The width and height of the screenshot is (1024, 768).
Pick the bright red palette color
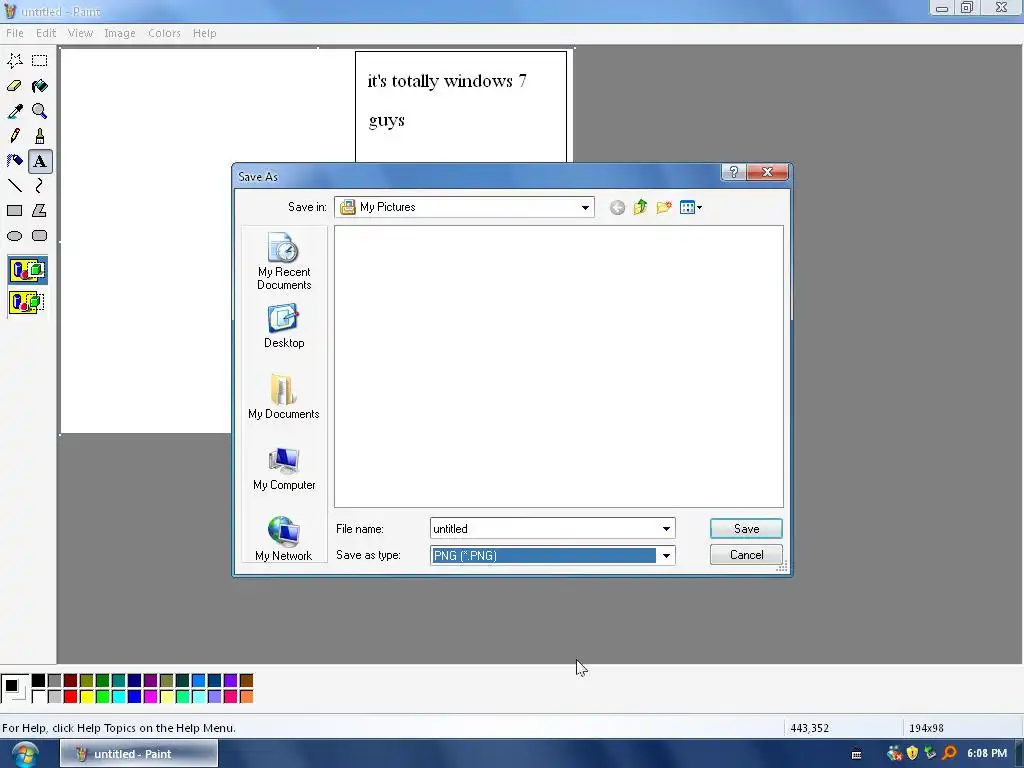[x=71, y=696]
